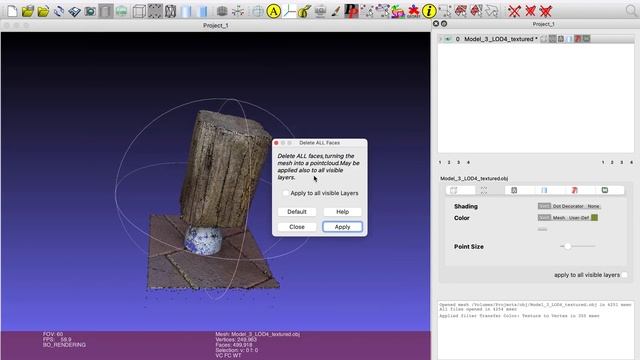Viewport: 640px width, 360px height.
Task: Create a new empty project
Action: point(12,11)
